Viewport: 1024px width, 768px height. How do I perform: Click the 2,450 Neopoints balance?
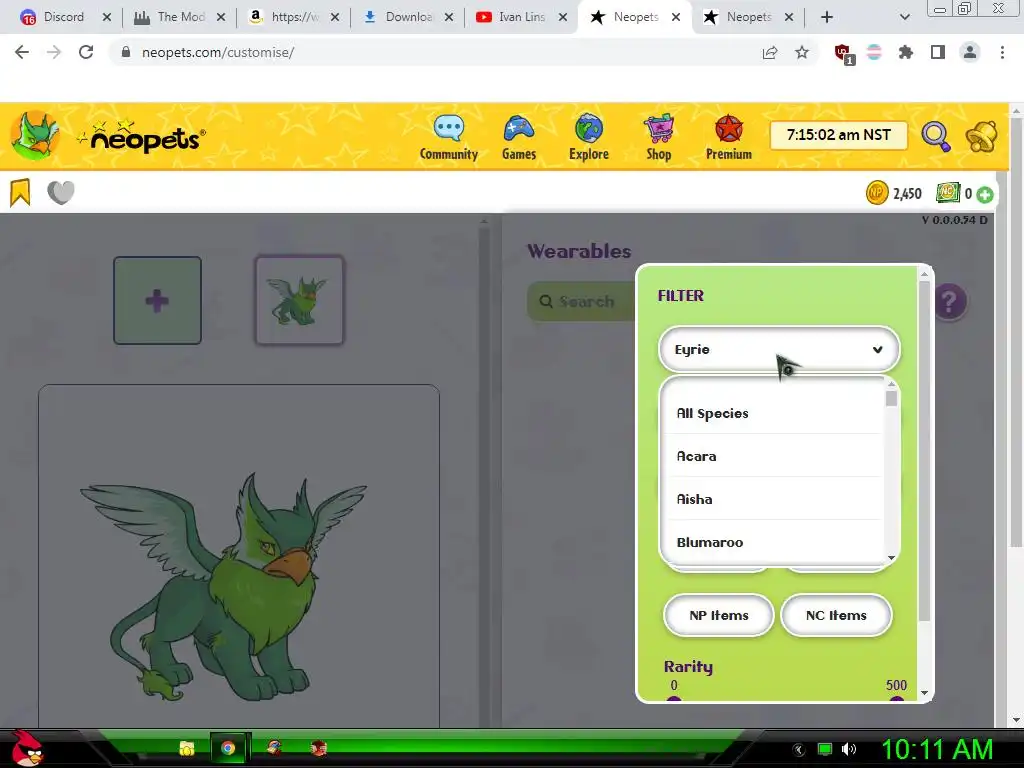pyautogui.click(x=907, y=194)
